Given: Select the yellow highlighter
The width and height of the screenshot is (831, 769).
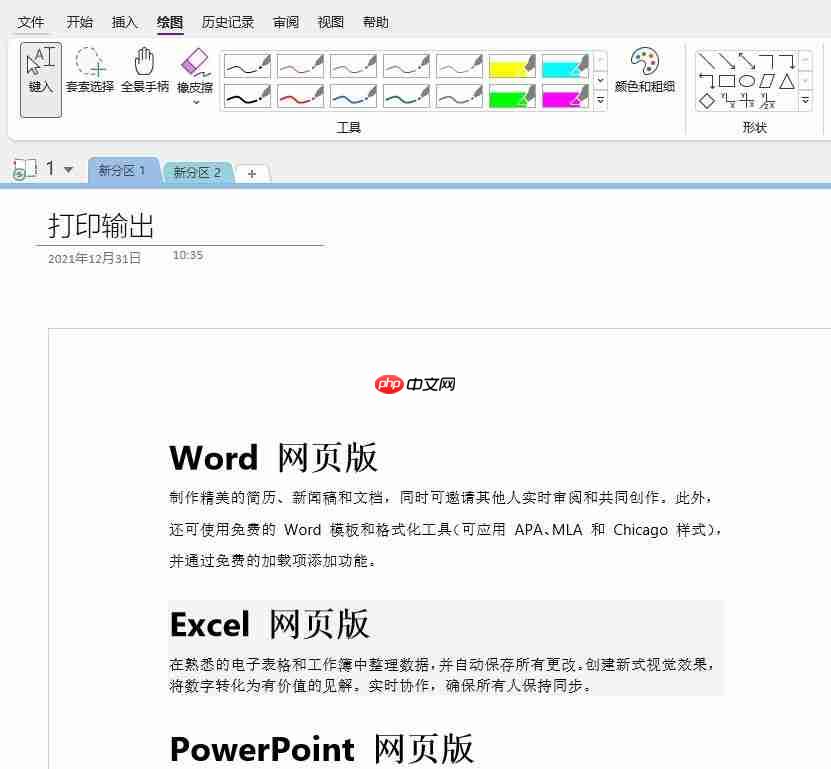Looking at the screenshot, I should pyautogui.click(x=512, y=66).
